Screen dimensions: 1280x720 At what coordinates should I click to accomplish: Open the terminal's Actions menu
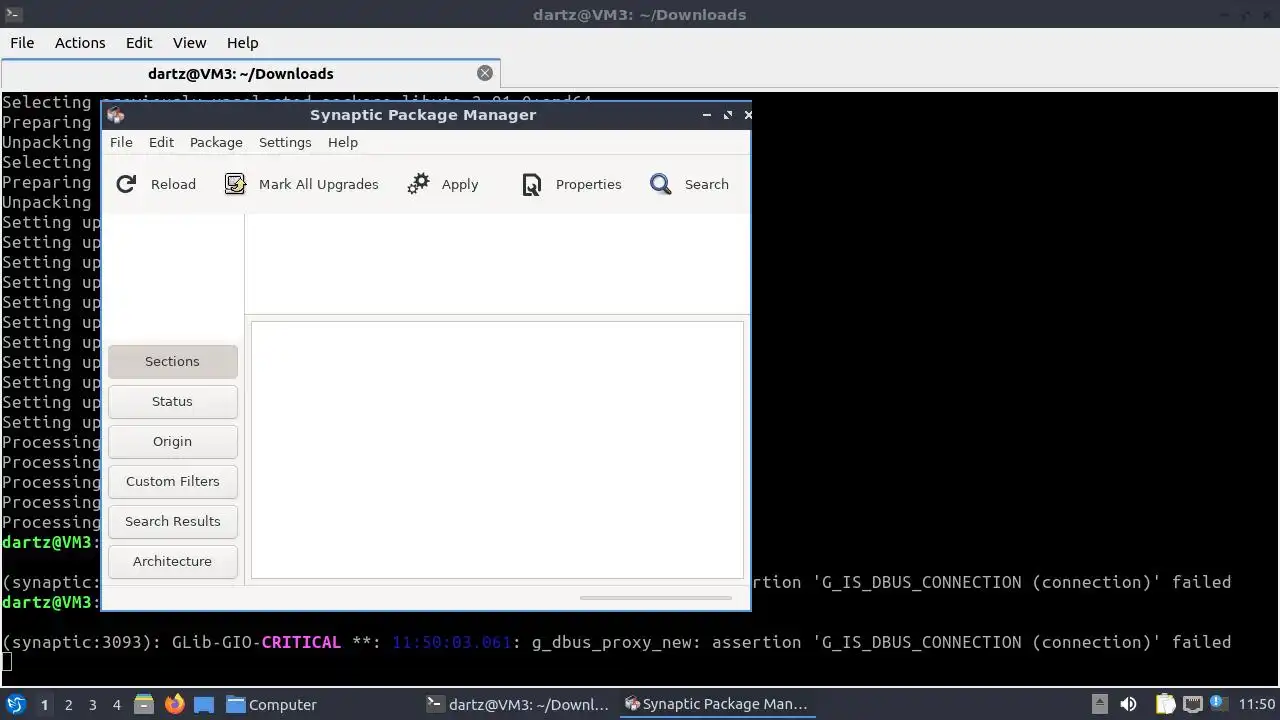click(x=80, y=43)
